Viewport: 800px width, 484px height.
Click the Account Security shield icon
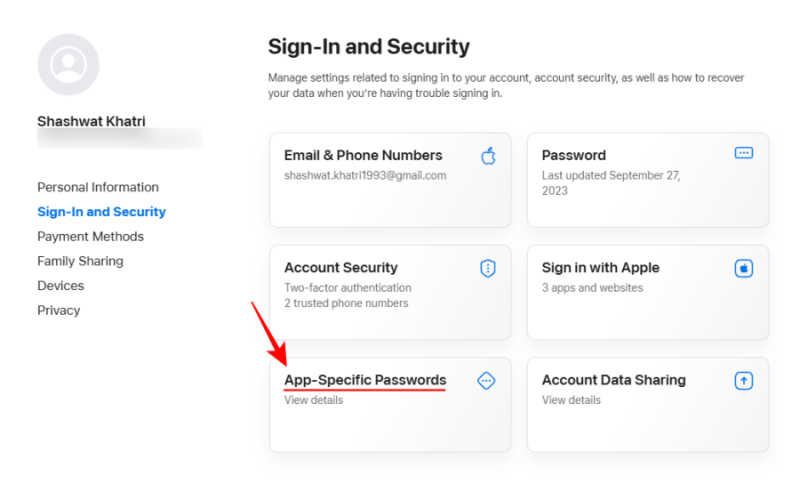point(488,268)
